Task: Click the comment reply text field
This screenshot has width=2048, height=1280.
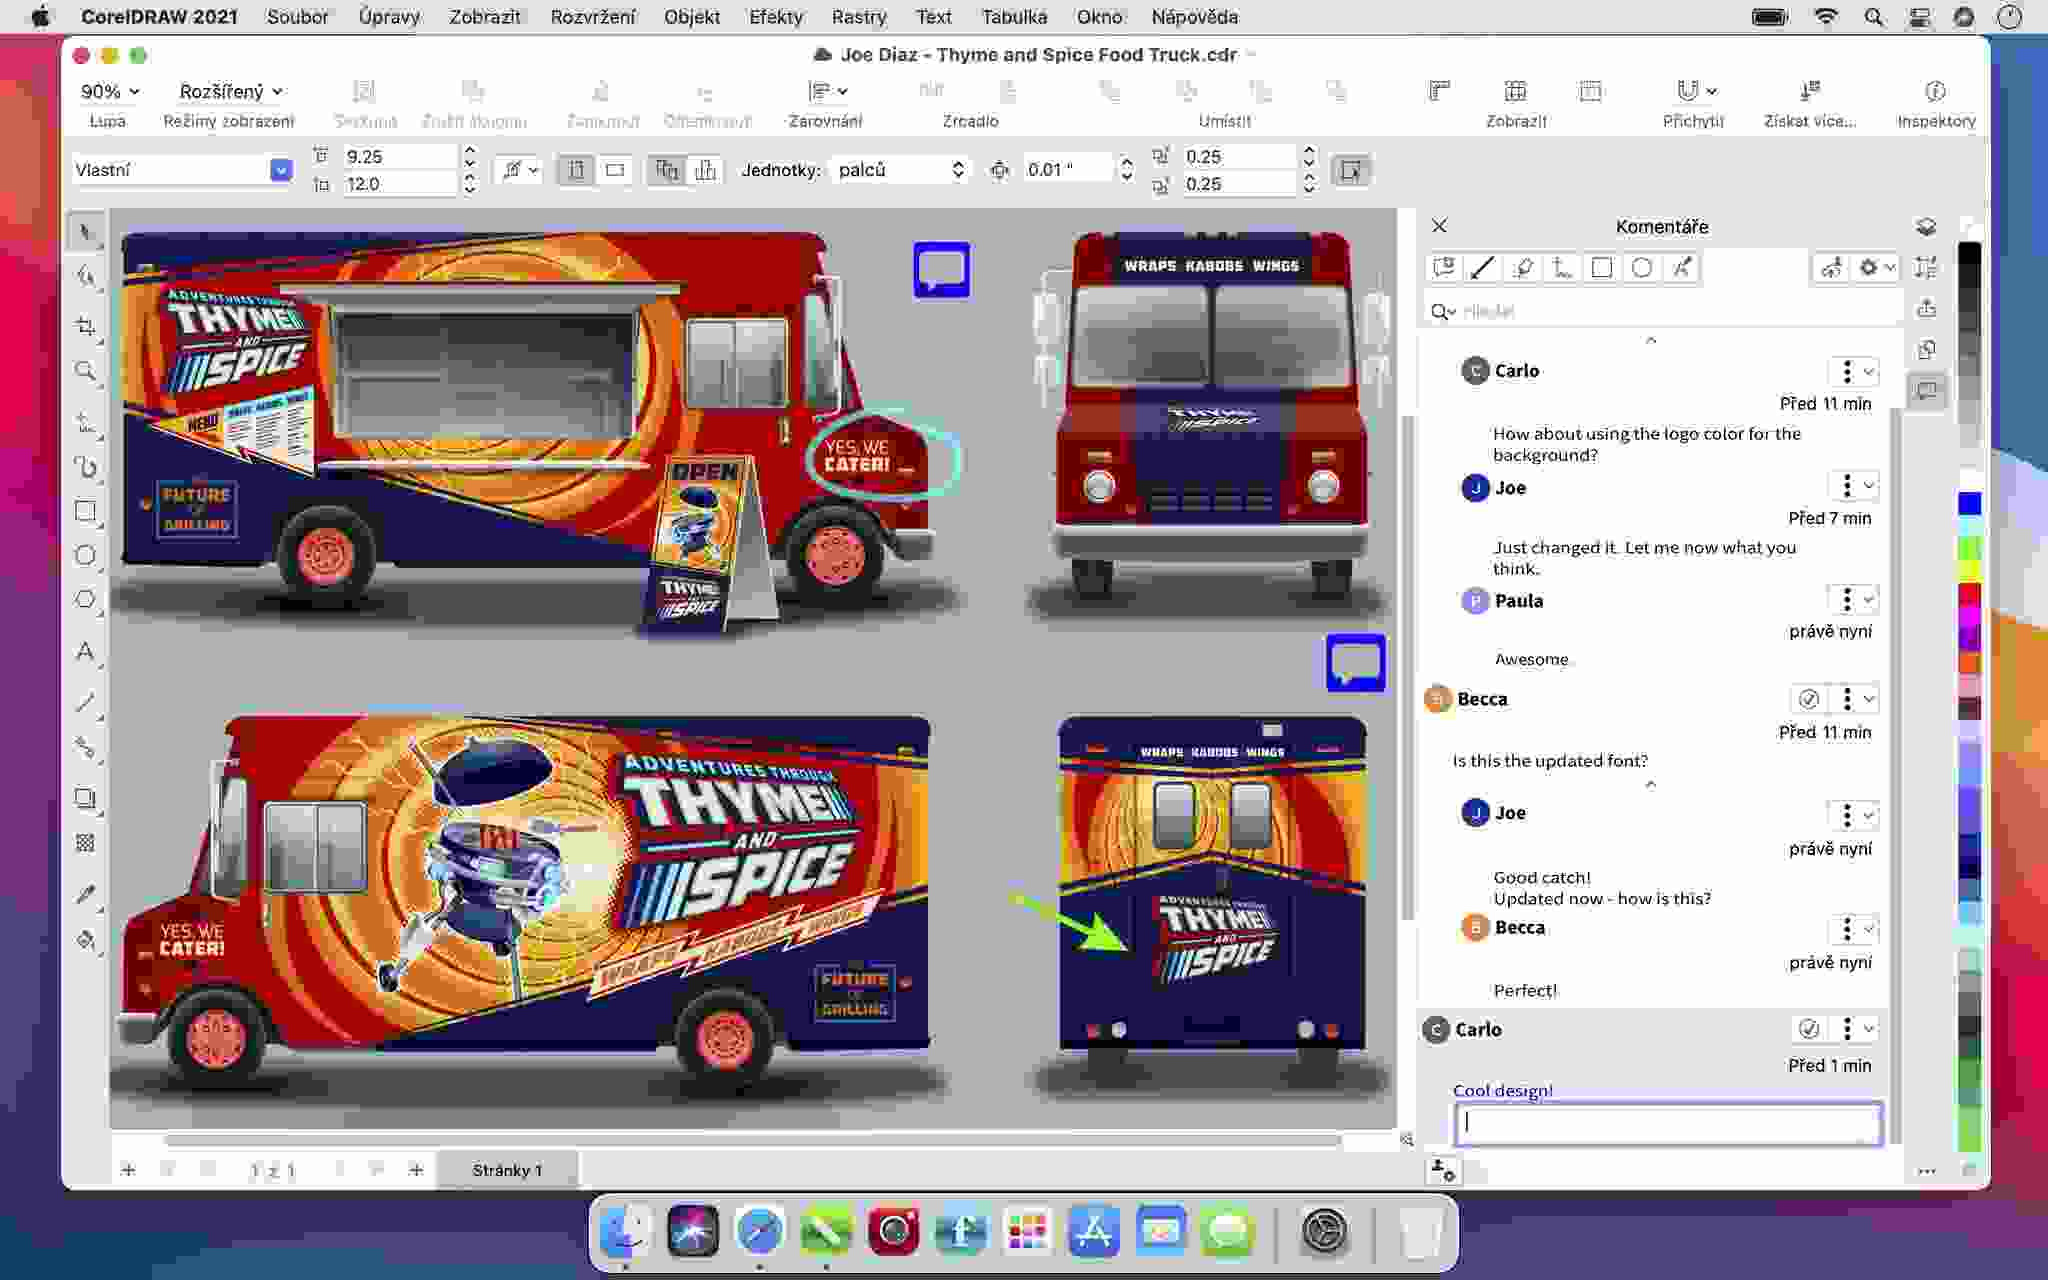Action: click(x=1667, y=1124)
